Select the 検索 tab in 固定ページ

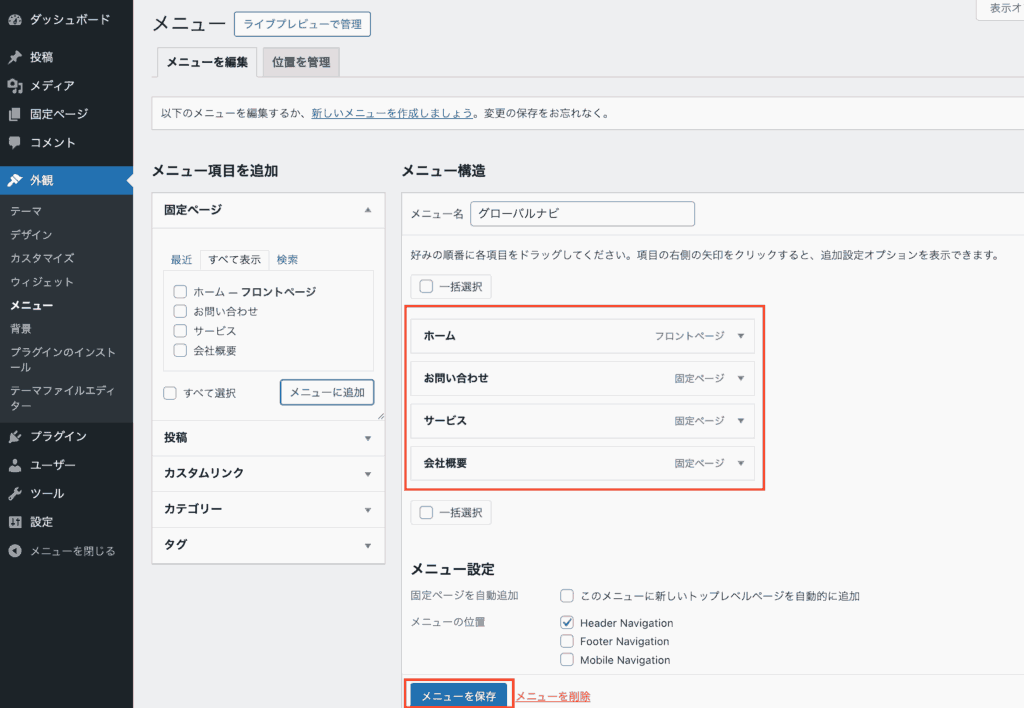pyautogui.click(x=287, y=260)
